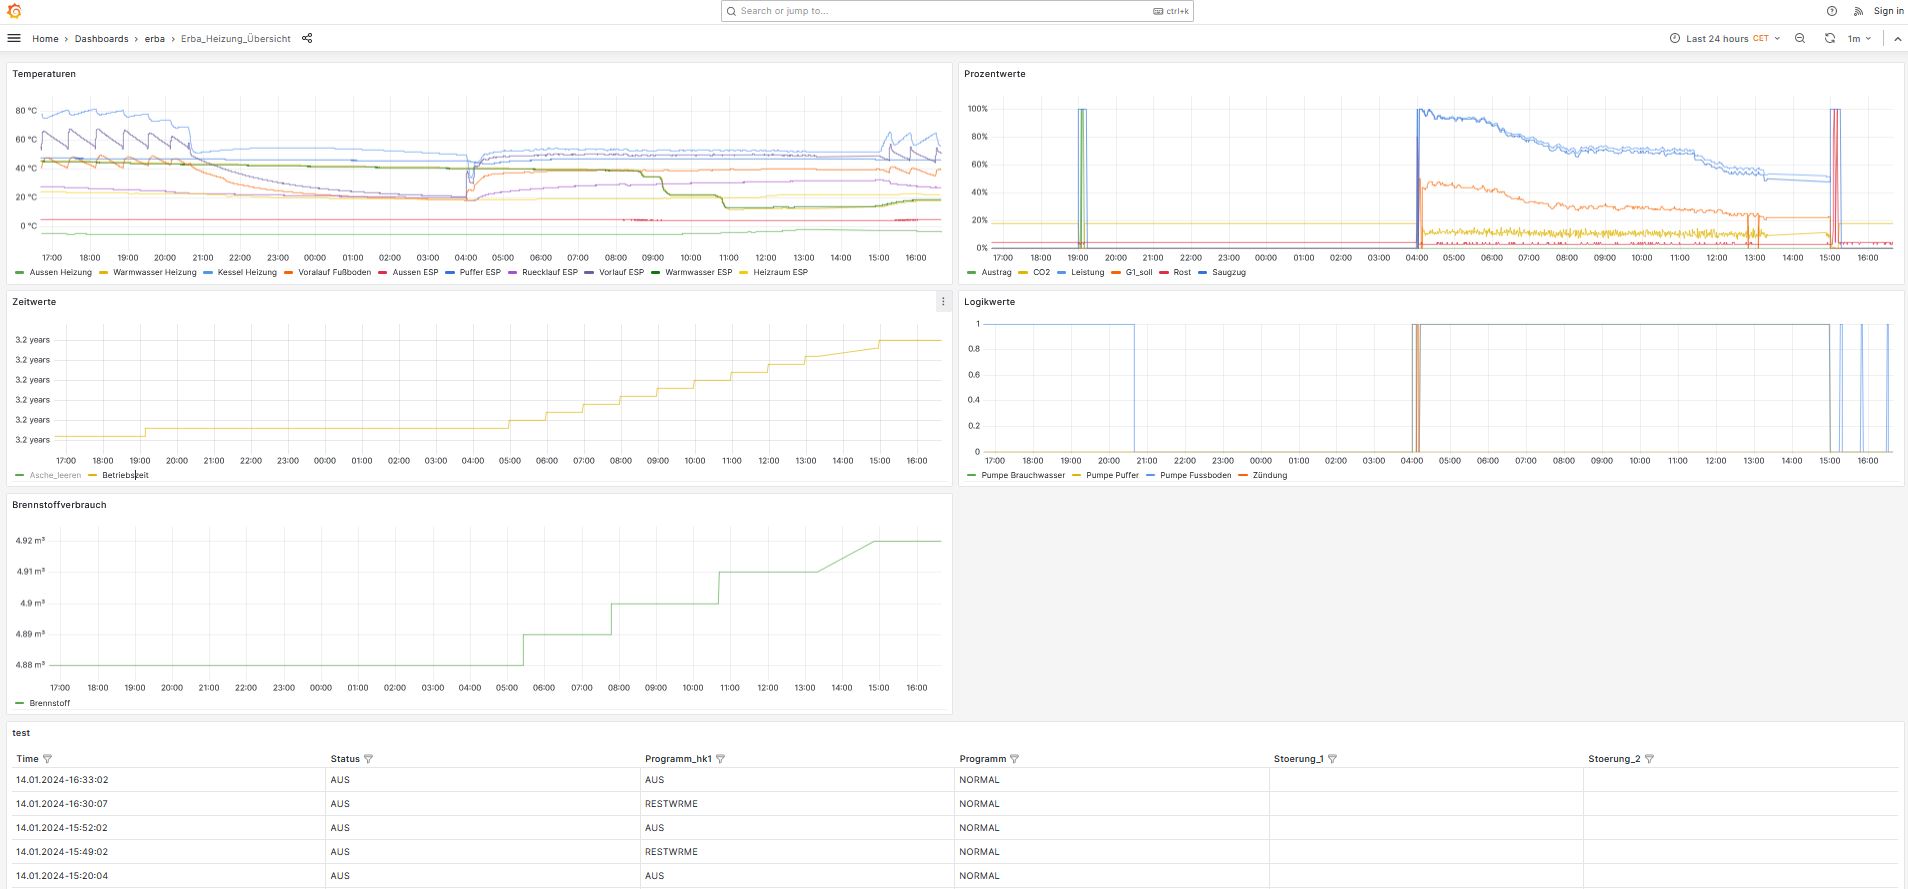Image resolution: width=1908 pixels, height=889 pixels.
Task: Go to Home breadcrumb
Action: click(45, 38)
